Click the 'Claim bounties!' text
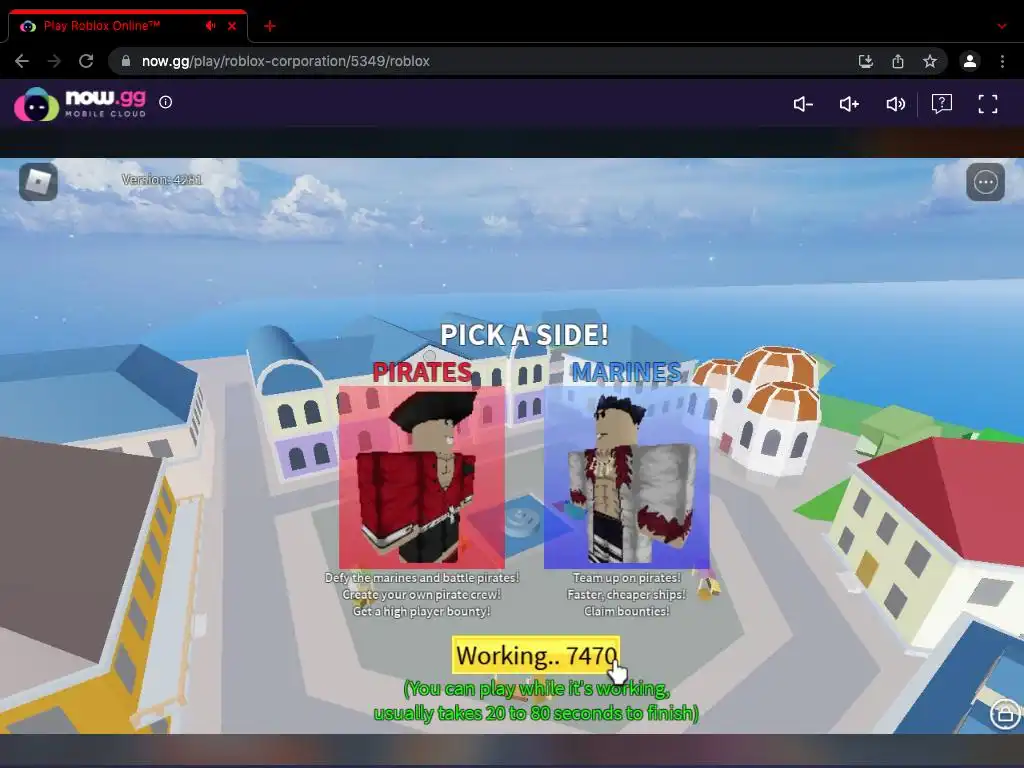 (626, 612)
